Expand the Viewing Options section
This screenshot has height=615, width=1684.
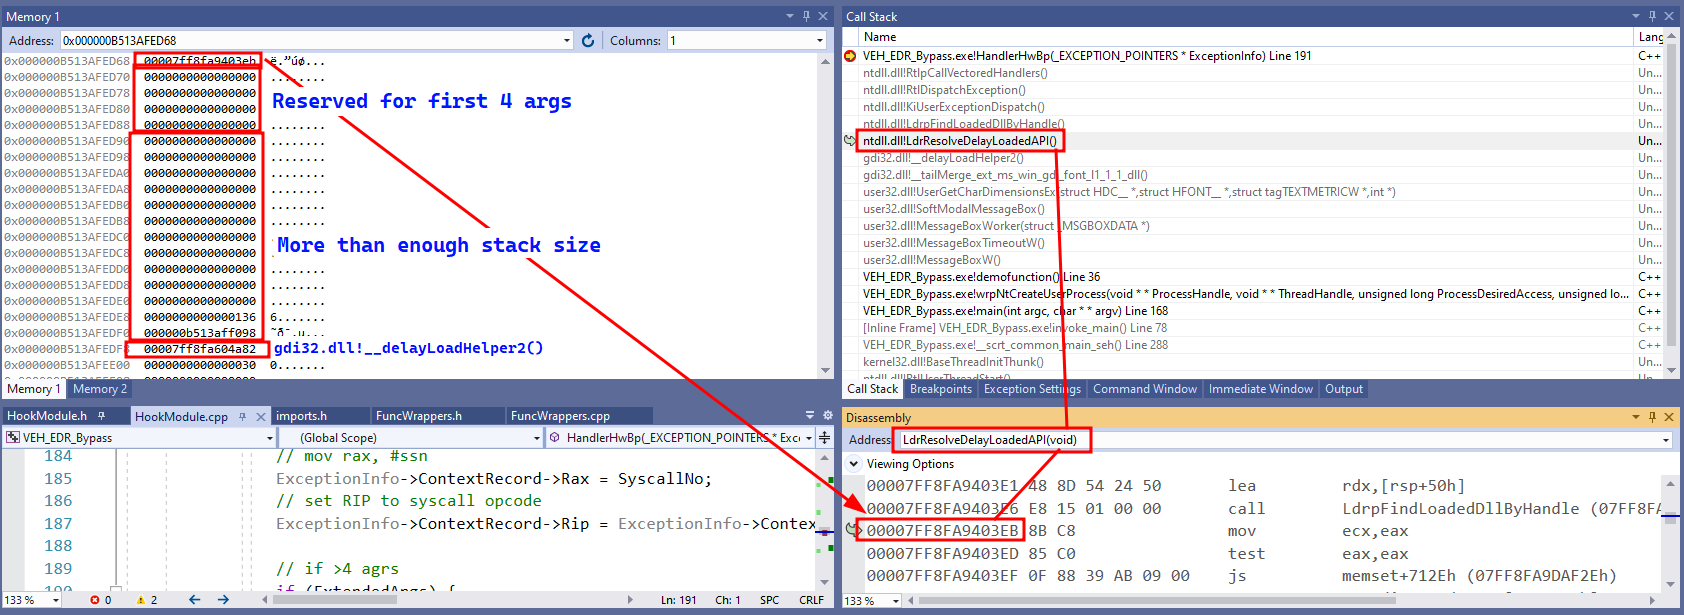point(854,464)
